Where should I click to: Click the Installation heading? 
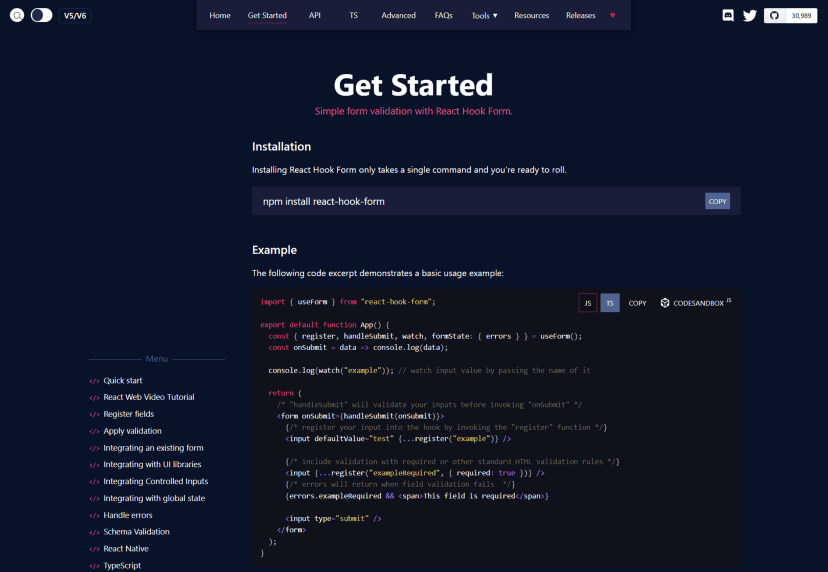[281, 147]
